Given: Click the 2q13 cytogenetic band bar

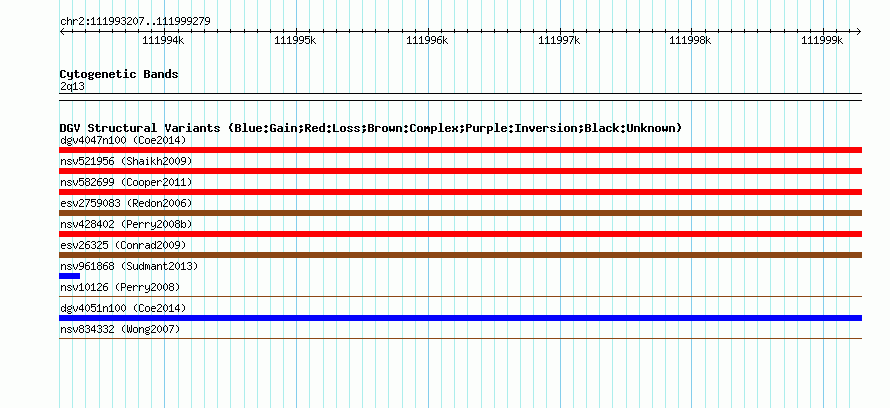Looking at the screenshot, I should click(460, 96).
